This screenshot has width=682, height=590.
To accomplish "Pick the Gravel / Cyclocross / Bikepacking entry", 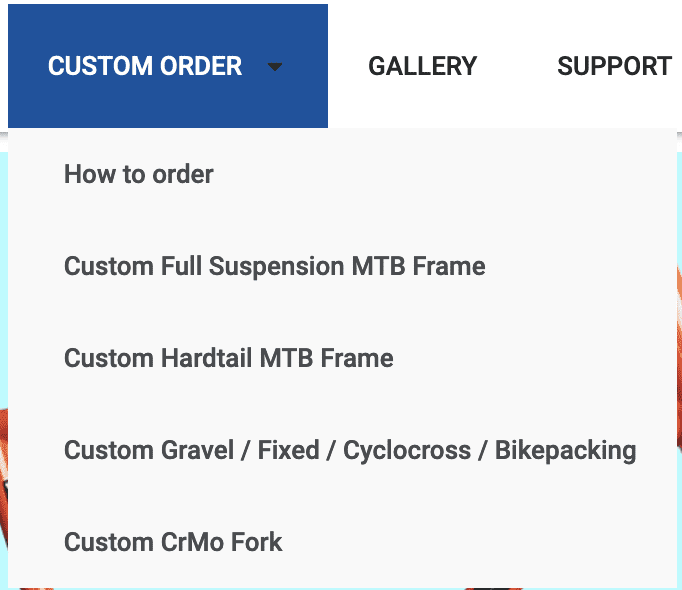I will pyautogui.click(x=350, y=451).
